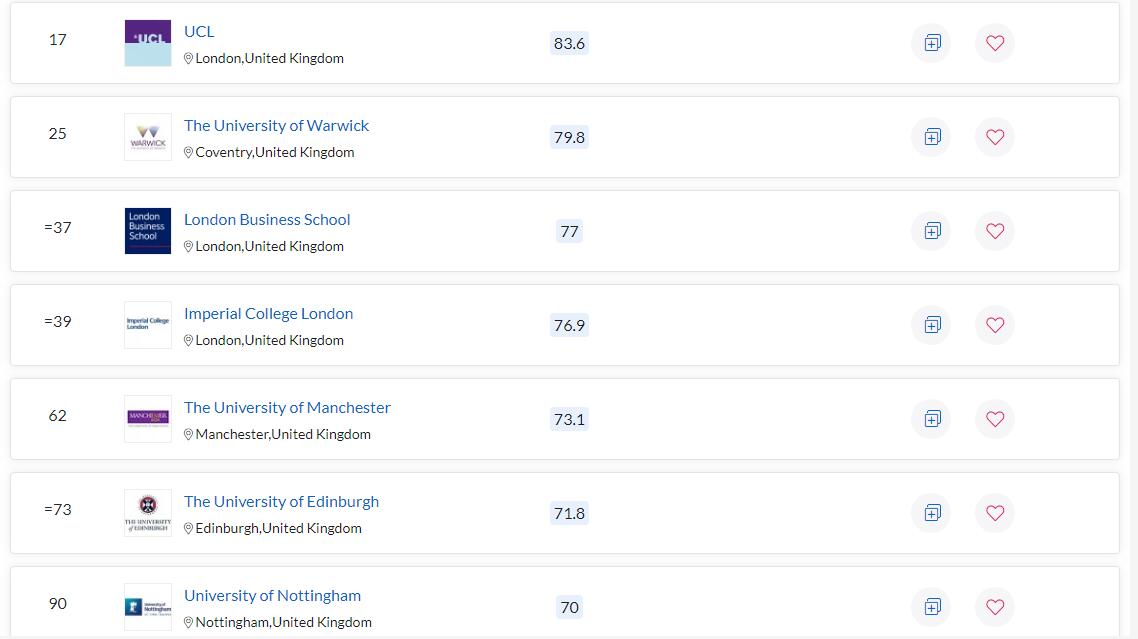
Task: Click heart icon for Imperial College London
Action: (x=994, y=325)
